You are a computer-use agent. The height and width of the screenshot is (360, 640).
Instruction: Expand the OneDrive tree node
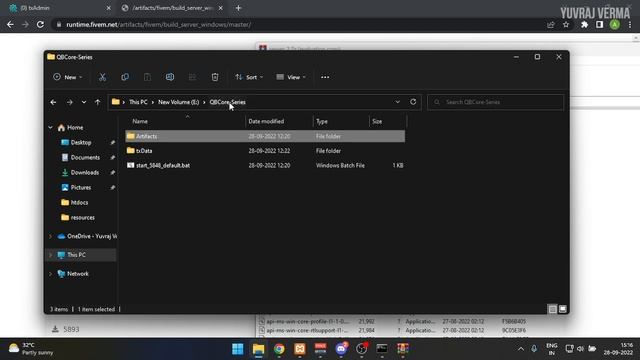click(51, 236)
